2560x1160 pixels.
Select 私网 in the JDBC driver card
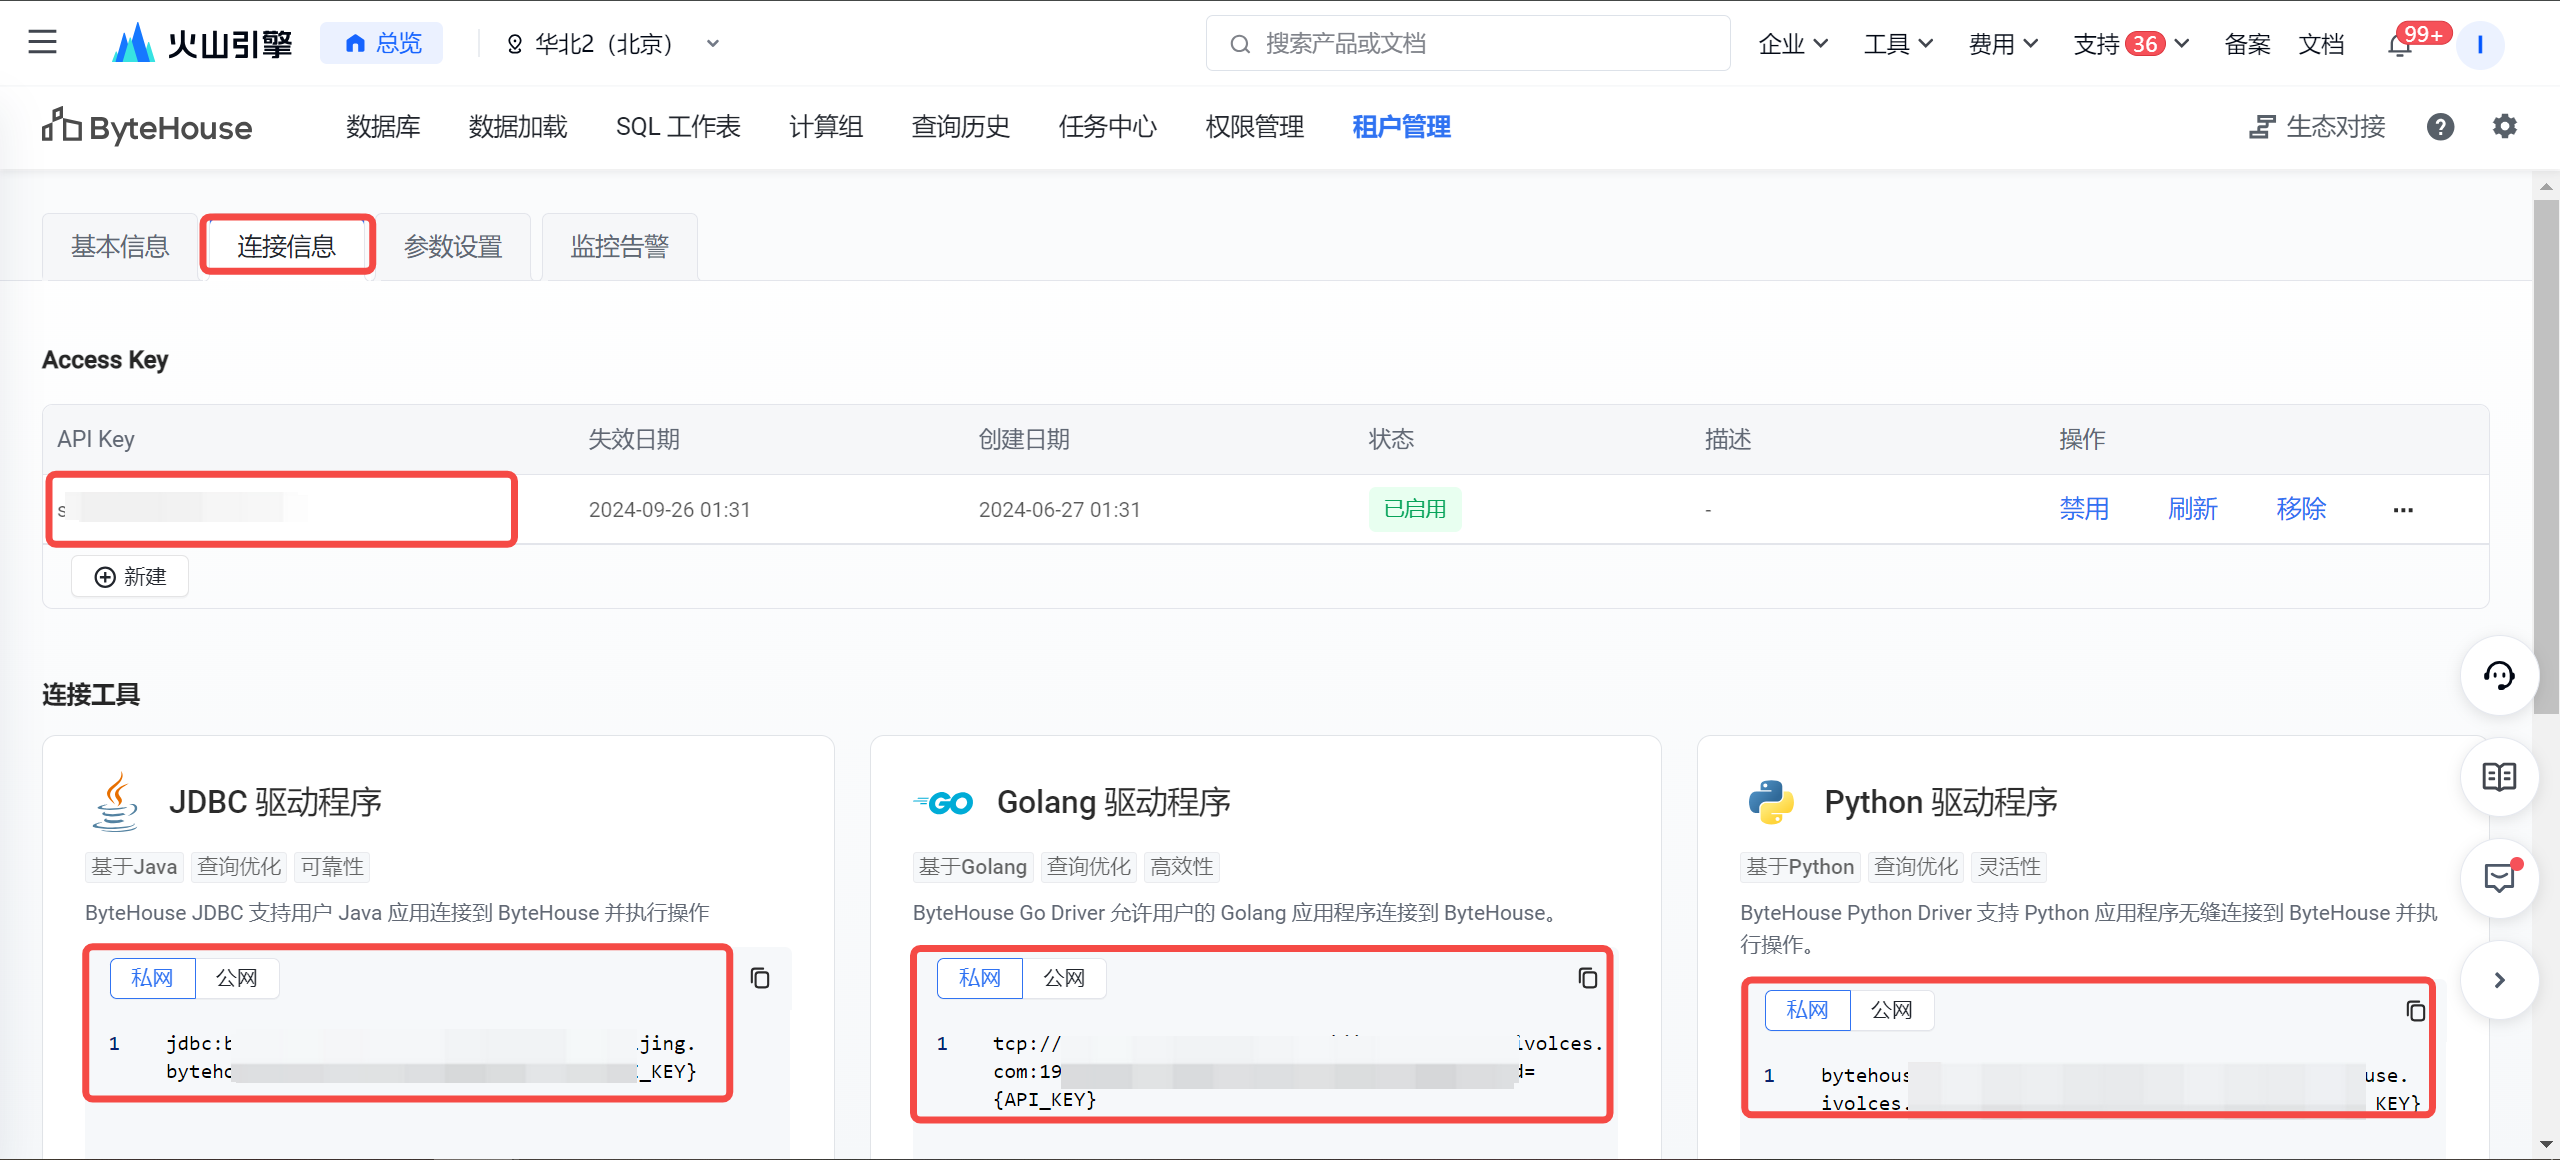(x=152, y=978)
